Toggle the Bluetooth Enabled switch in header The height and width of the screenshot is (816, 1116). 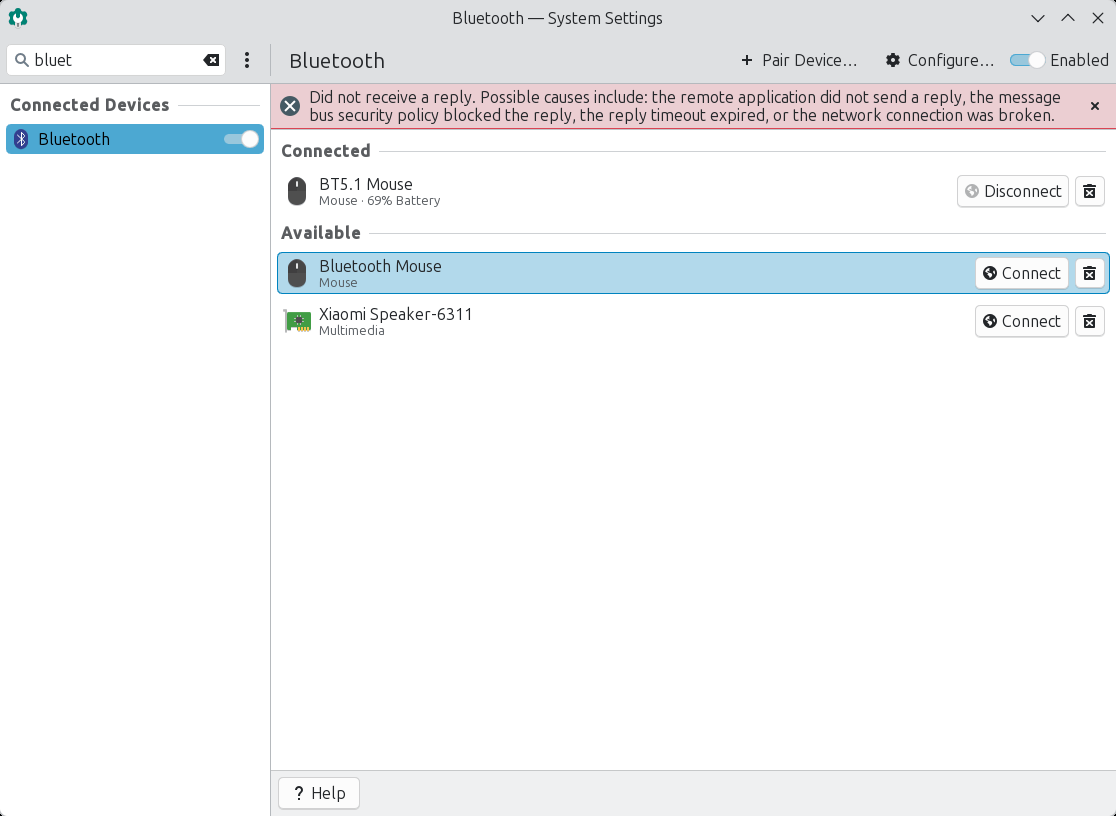pyautogui.click(x=1027, y=60)
